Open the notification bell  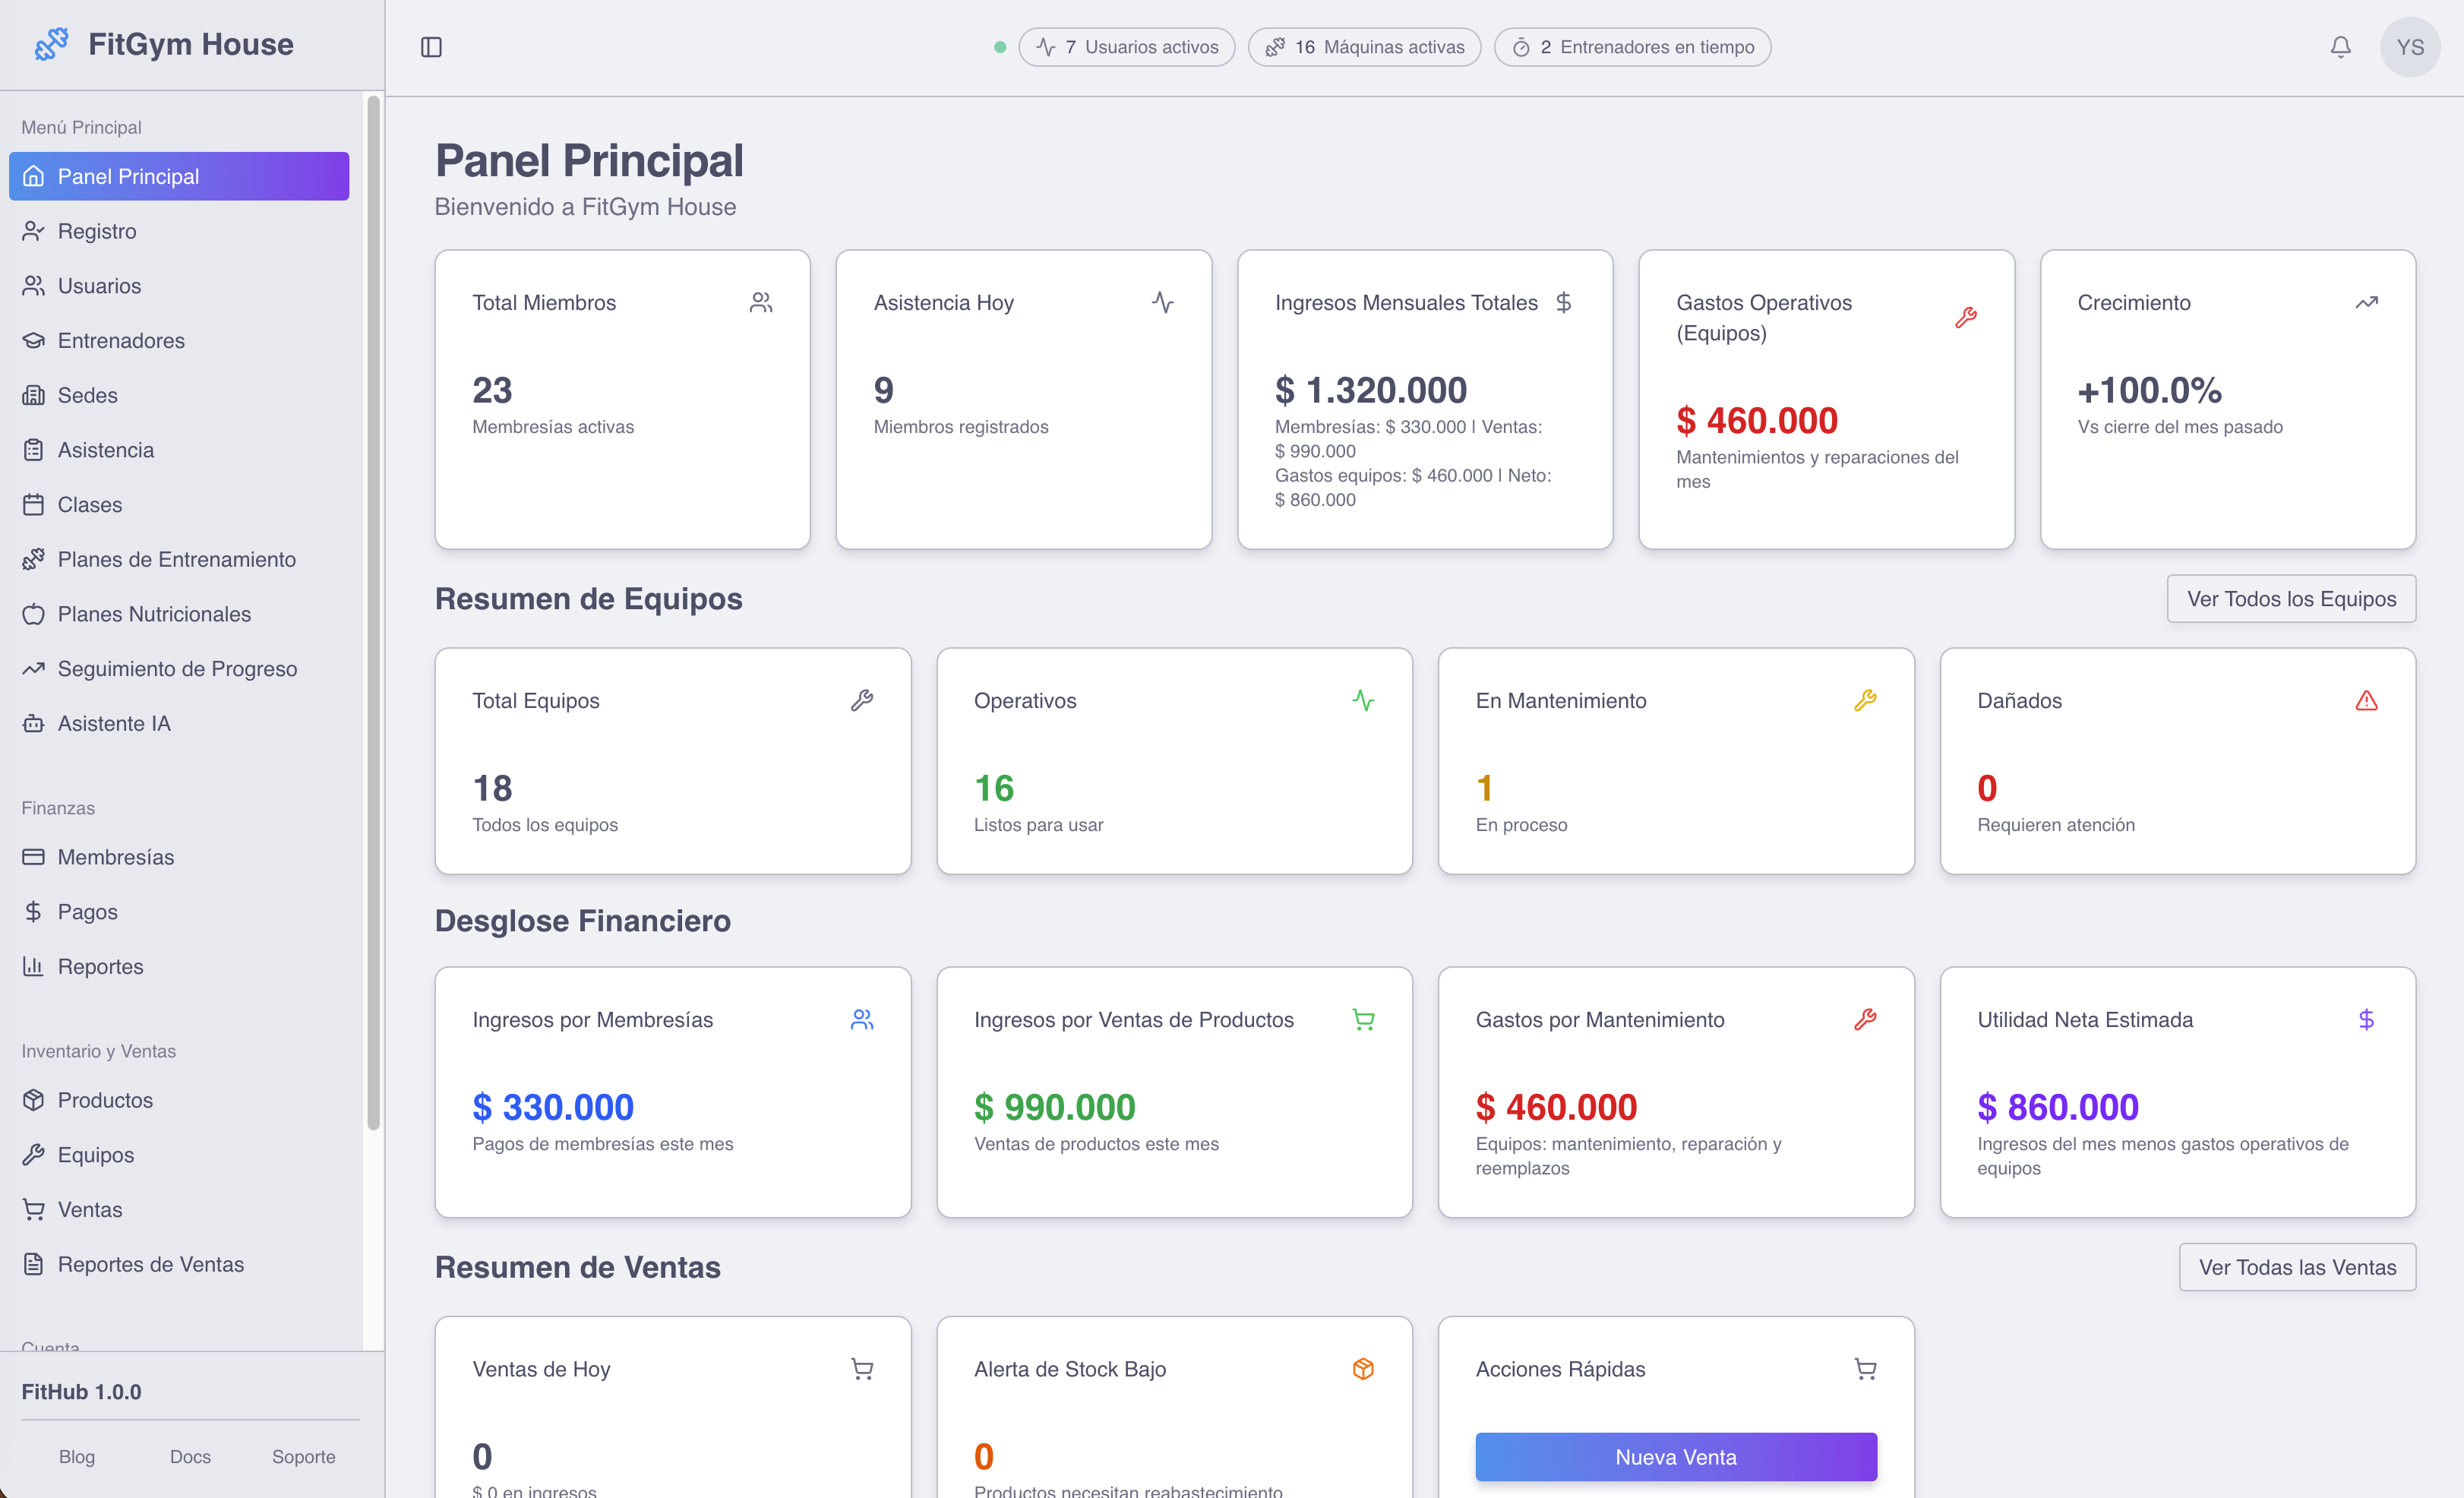[x=2340, y=46]
